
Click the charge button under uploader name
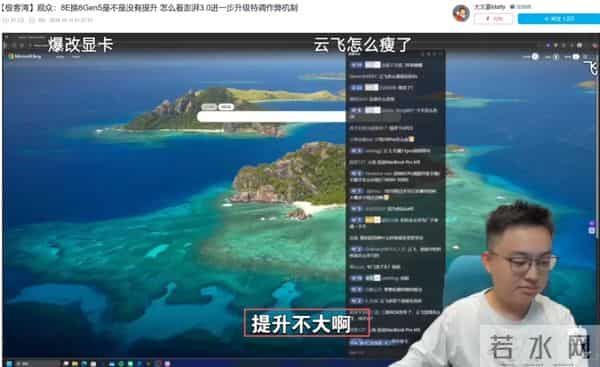(x=494, y=19)
